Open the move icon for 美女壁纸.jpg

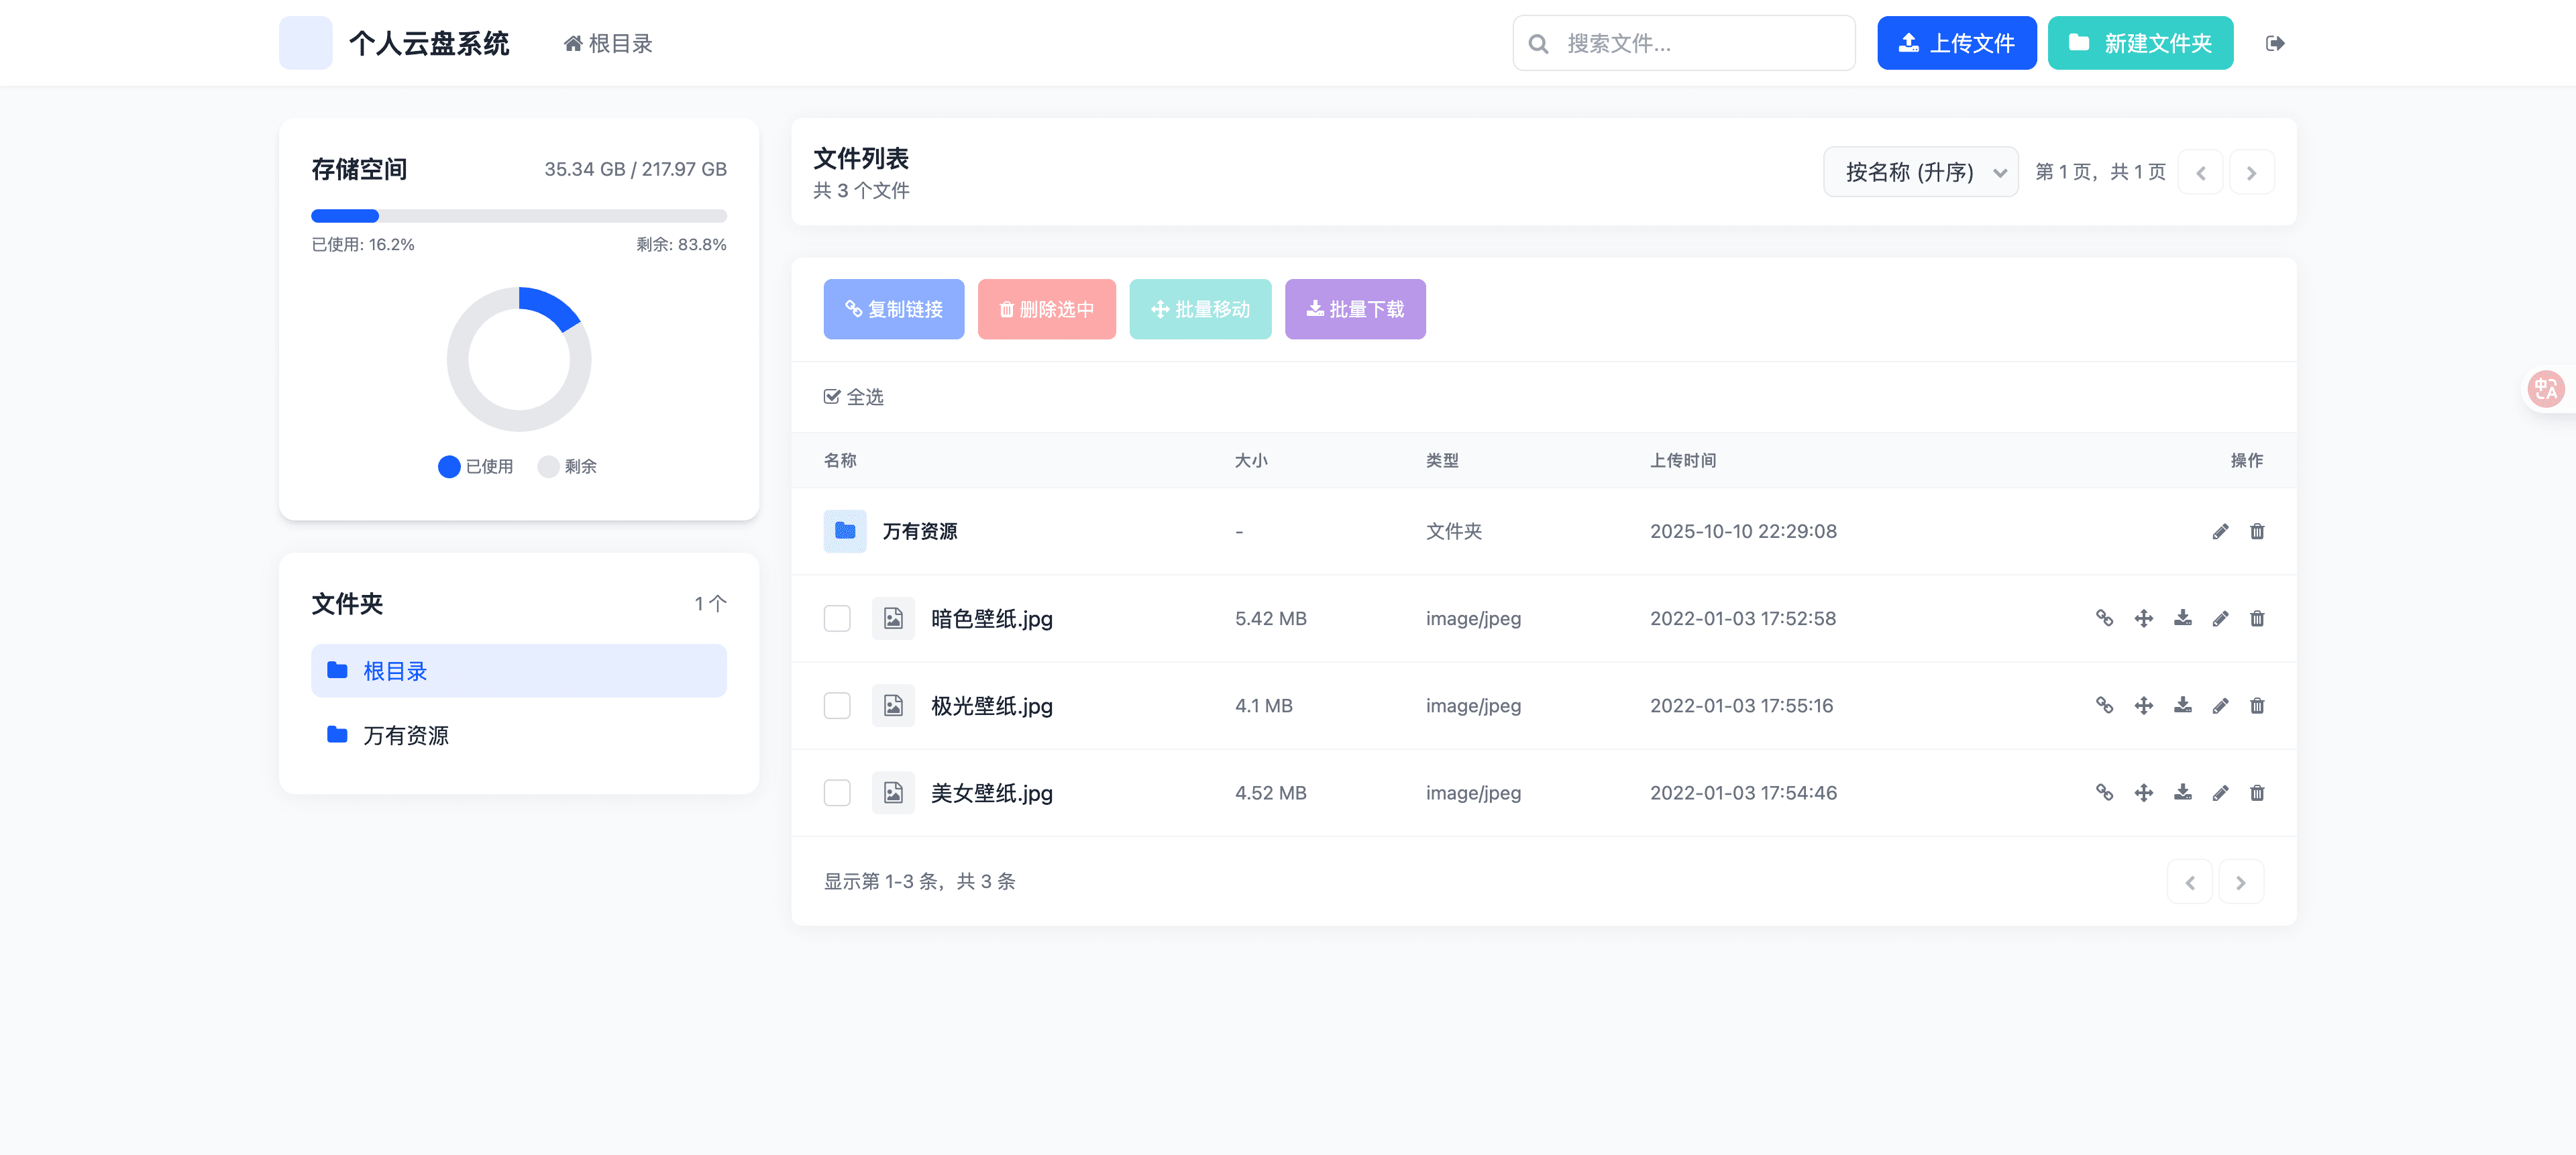(x=2144, y=792)
